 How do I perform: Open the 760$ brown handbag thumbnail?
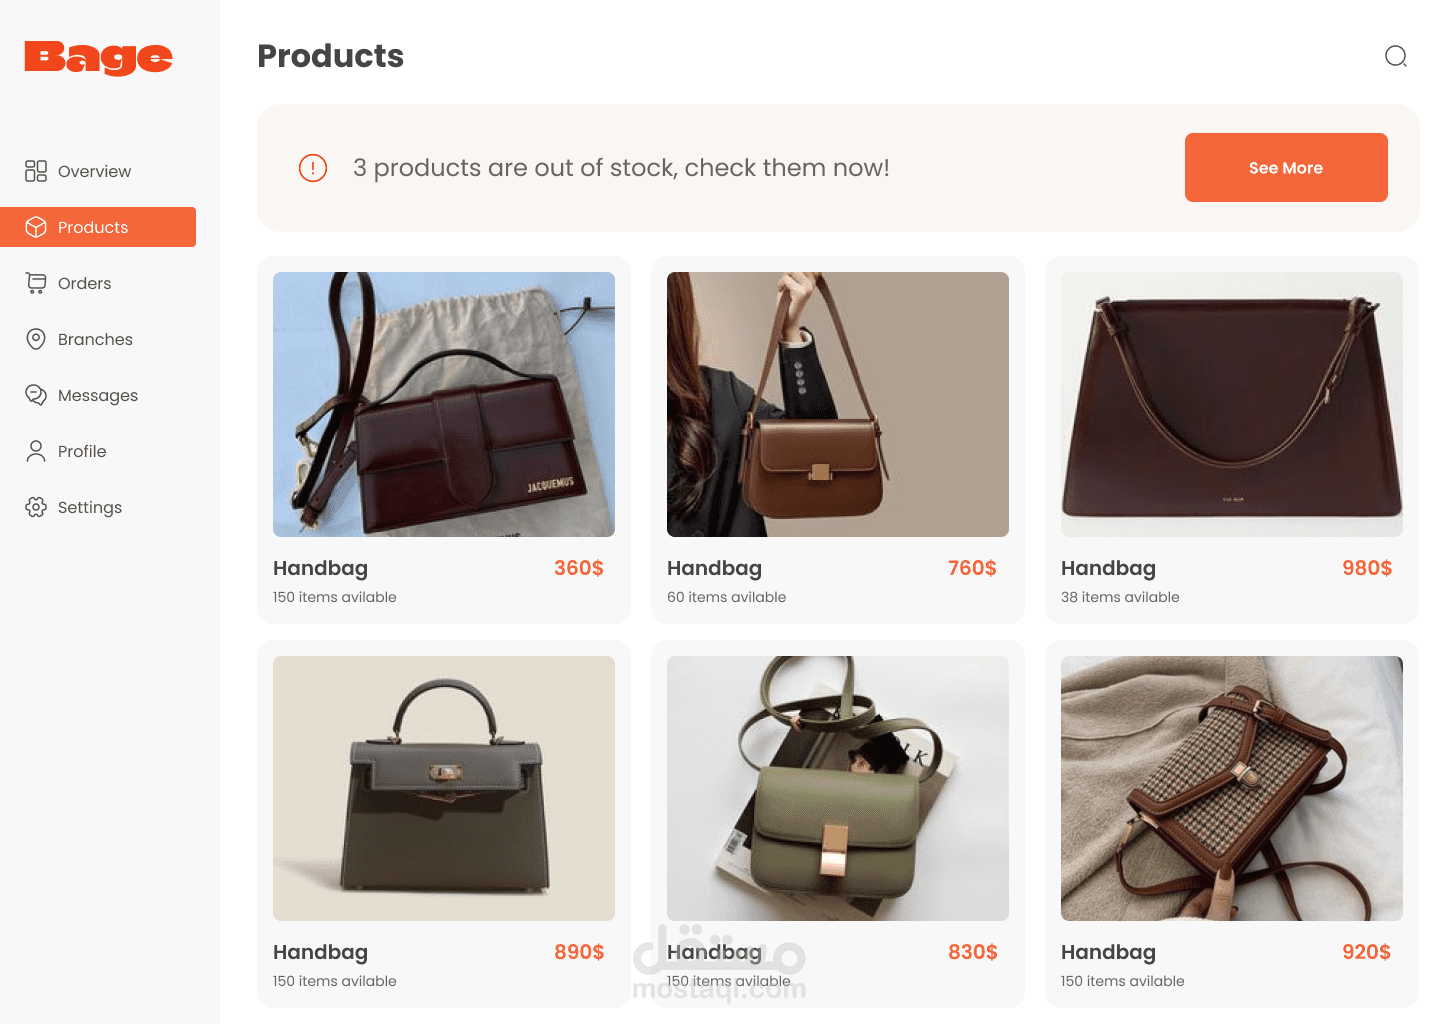[838, 404]
